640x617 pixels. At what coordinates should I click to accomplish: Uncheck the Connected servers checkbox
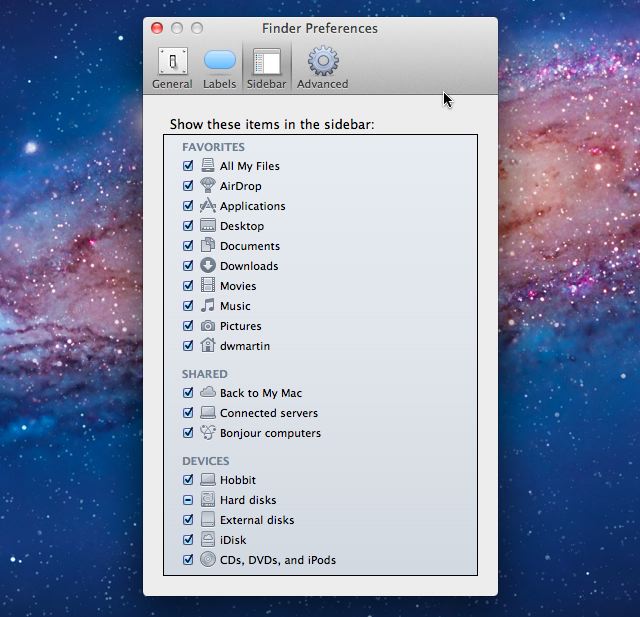click(x=188, y=413)
